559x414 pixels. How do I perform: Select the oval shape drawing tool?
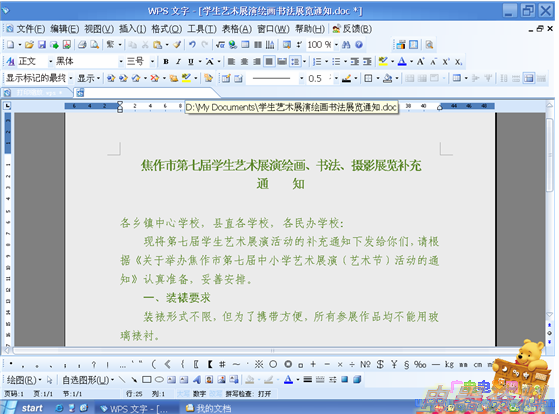point(159,380)
